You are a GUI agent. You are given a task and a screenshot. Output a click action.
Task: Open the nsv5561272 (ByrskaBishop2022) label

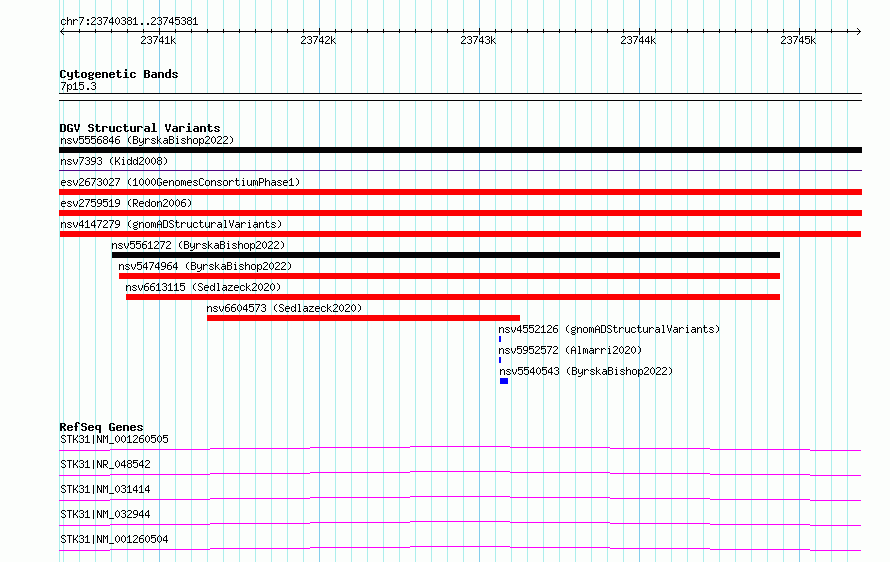pyautogui.click(x=198, y=245)
